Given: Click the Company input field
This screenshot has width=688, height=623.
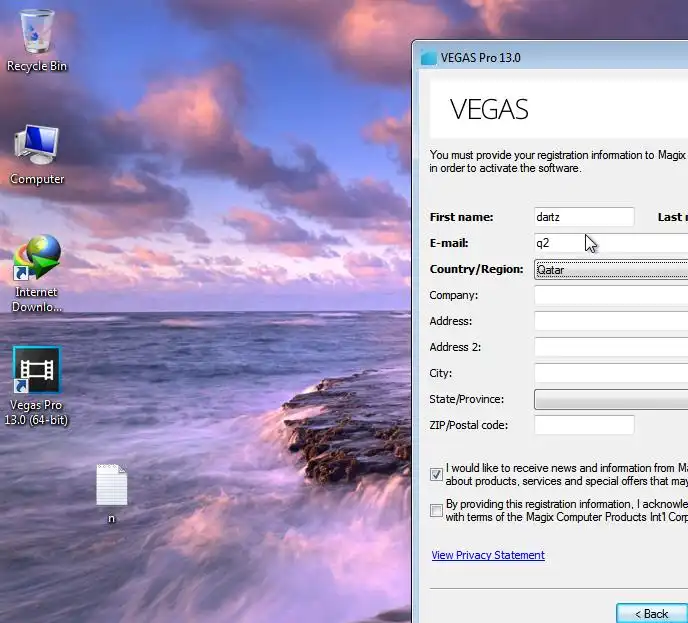Looking at the screenshot, I should [611, 295].
